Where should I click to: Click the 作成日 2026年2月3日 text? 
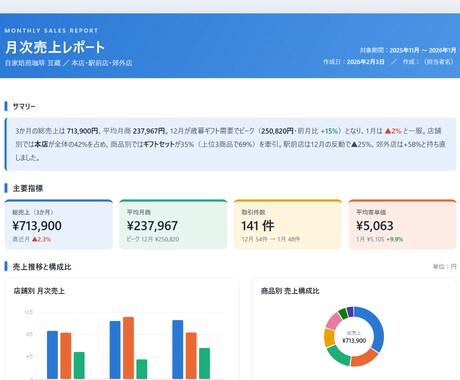tap(353, 62)
